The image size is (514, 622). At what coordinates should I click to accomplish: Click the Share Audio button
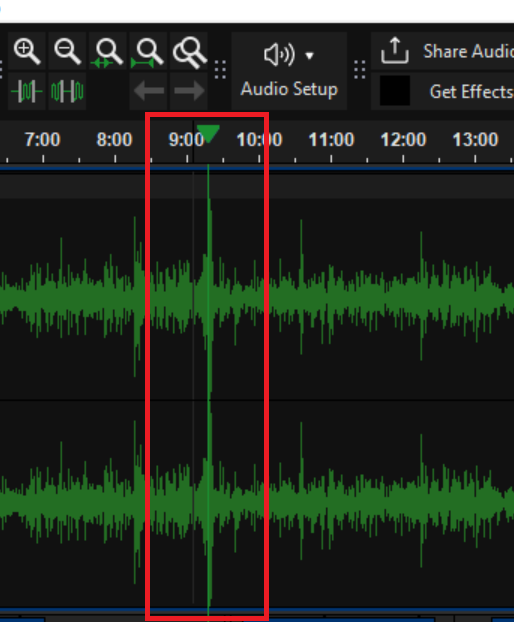pyautogui.click(x=442, y=51)
